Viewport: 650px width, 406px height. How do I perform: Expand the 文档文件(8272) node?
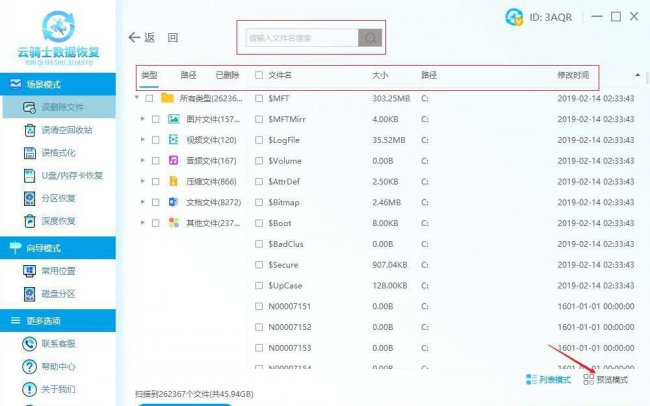click(143, 202)
